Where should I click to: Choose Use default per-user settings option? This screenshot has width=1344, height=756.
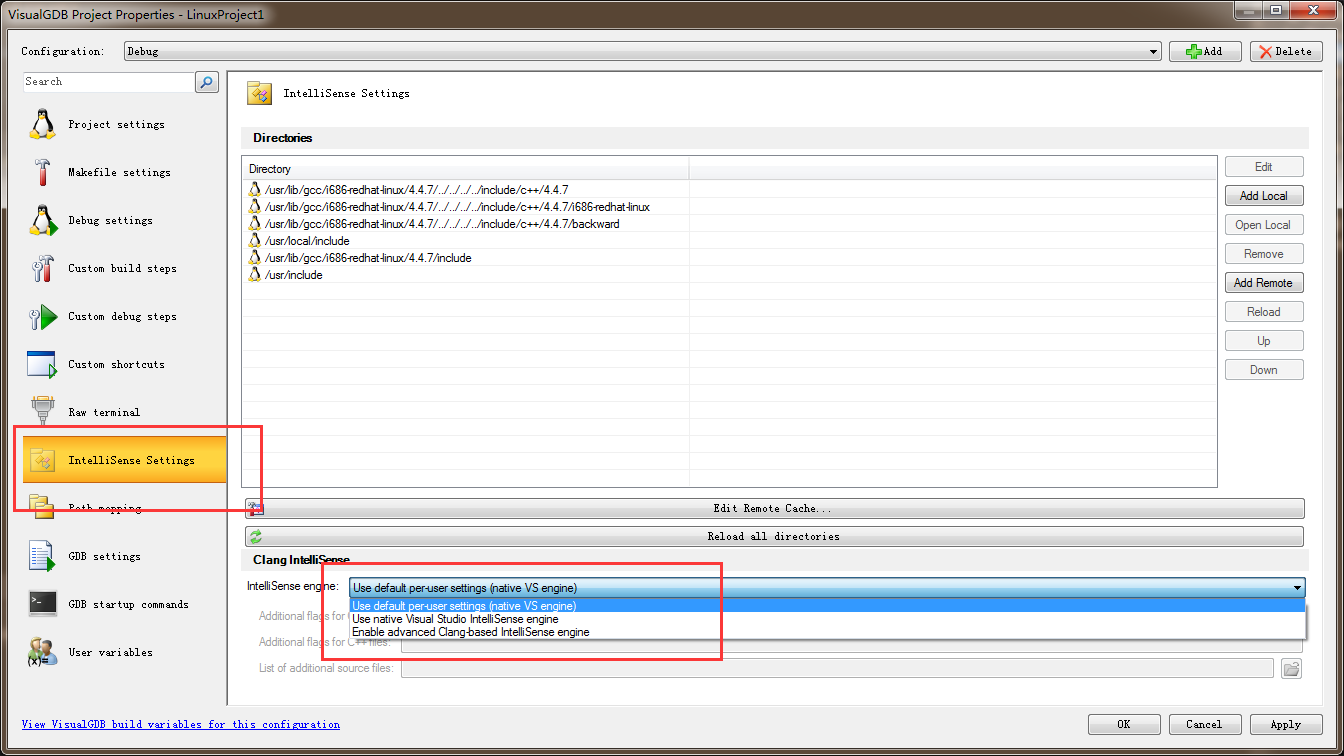[x=828, y=605]
